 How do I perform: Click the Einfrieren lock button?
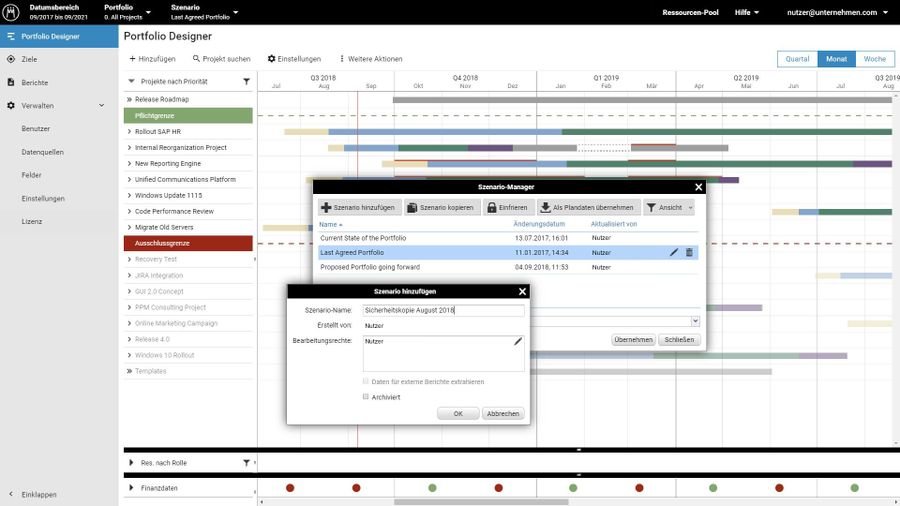click(x=507, y=208)
